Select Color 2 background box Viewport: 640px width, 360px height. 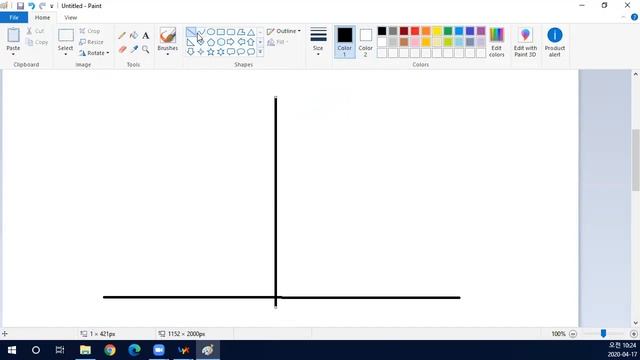(x=365, y=42)
